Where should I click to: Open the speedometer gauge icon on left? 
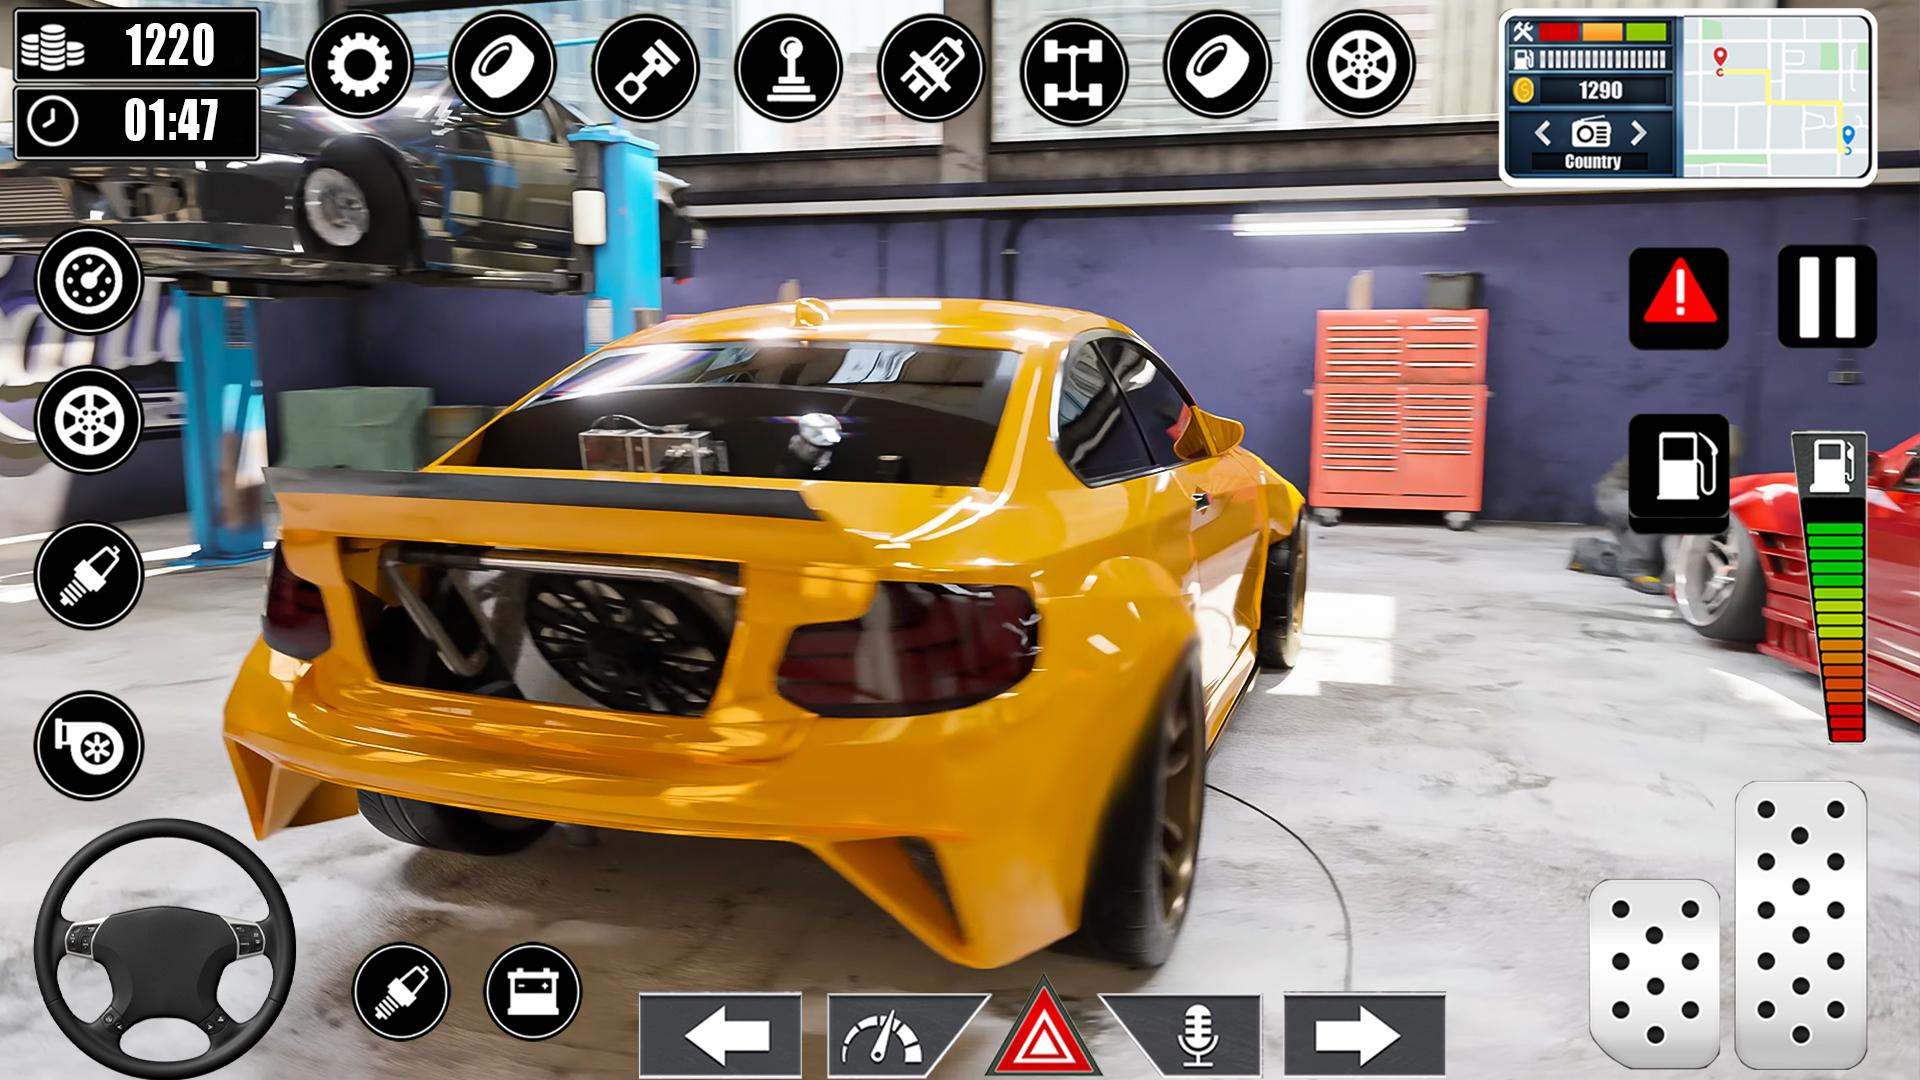(x=89, y=281)
